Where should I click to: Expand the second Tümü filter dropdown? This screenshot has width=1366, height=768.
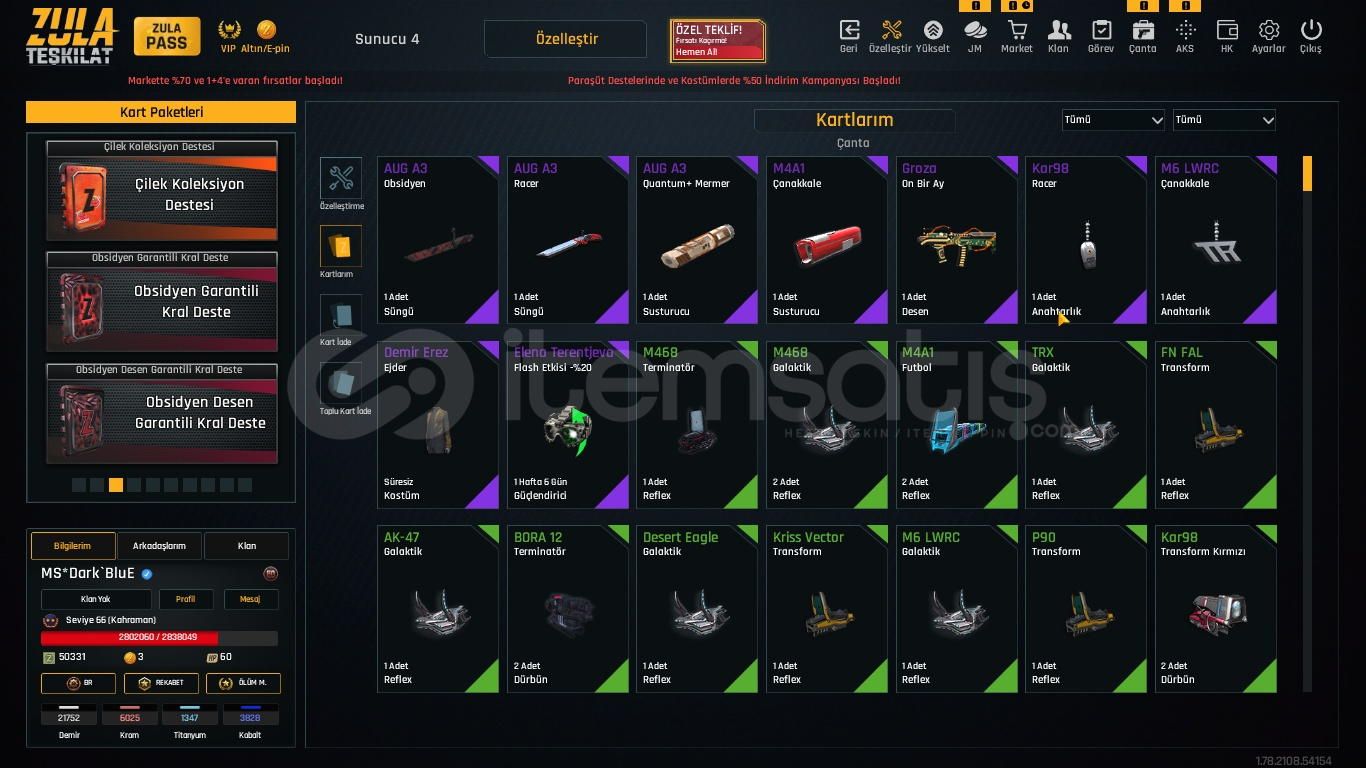pos(1225,120)
